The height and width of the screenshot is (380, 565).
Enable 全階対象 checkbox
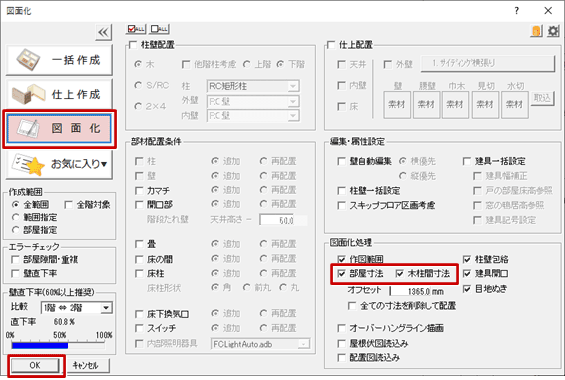(x=68, y=205)
